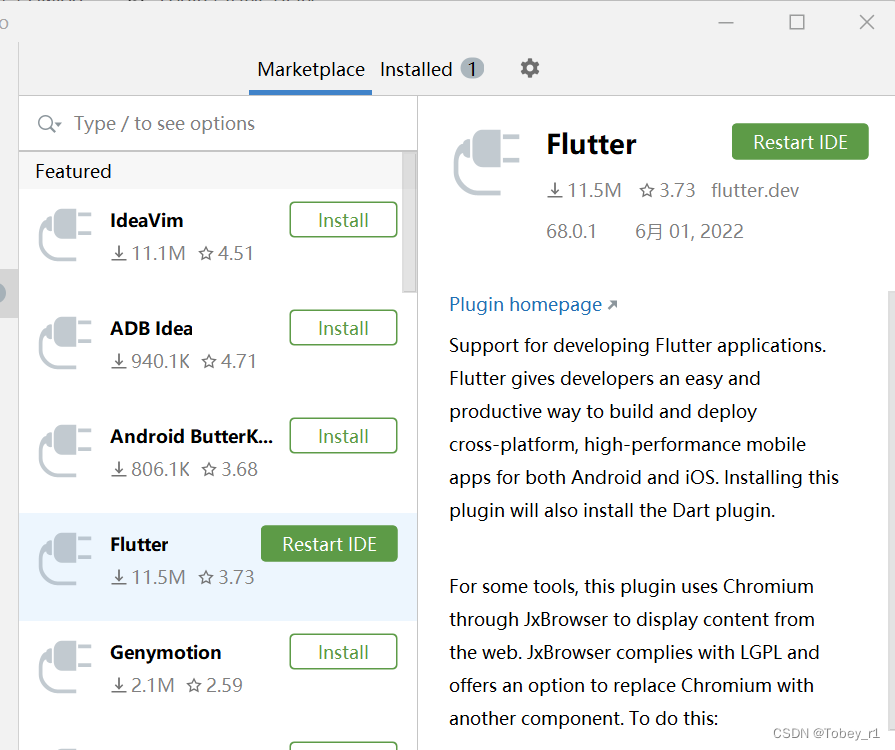Open the plugins settings gear menu

(530, 68)
